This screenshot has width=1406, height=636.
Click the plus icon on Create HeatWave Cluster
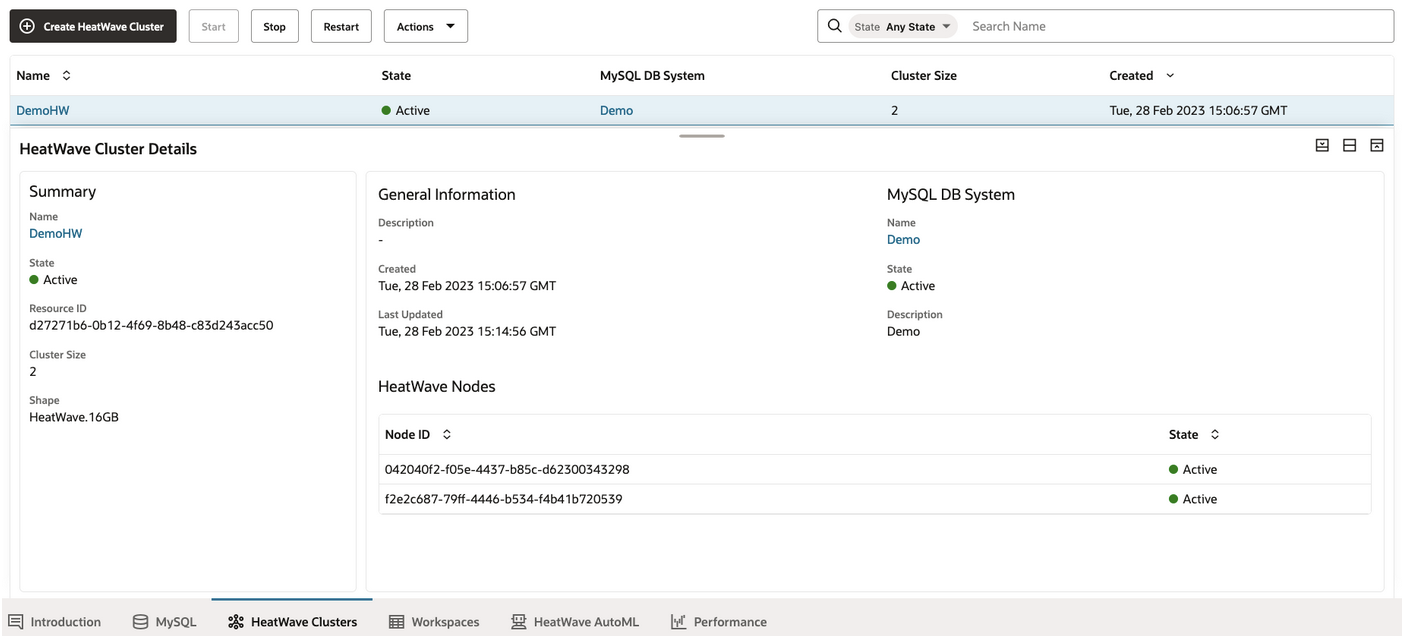coord(27,26)
